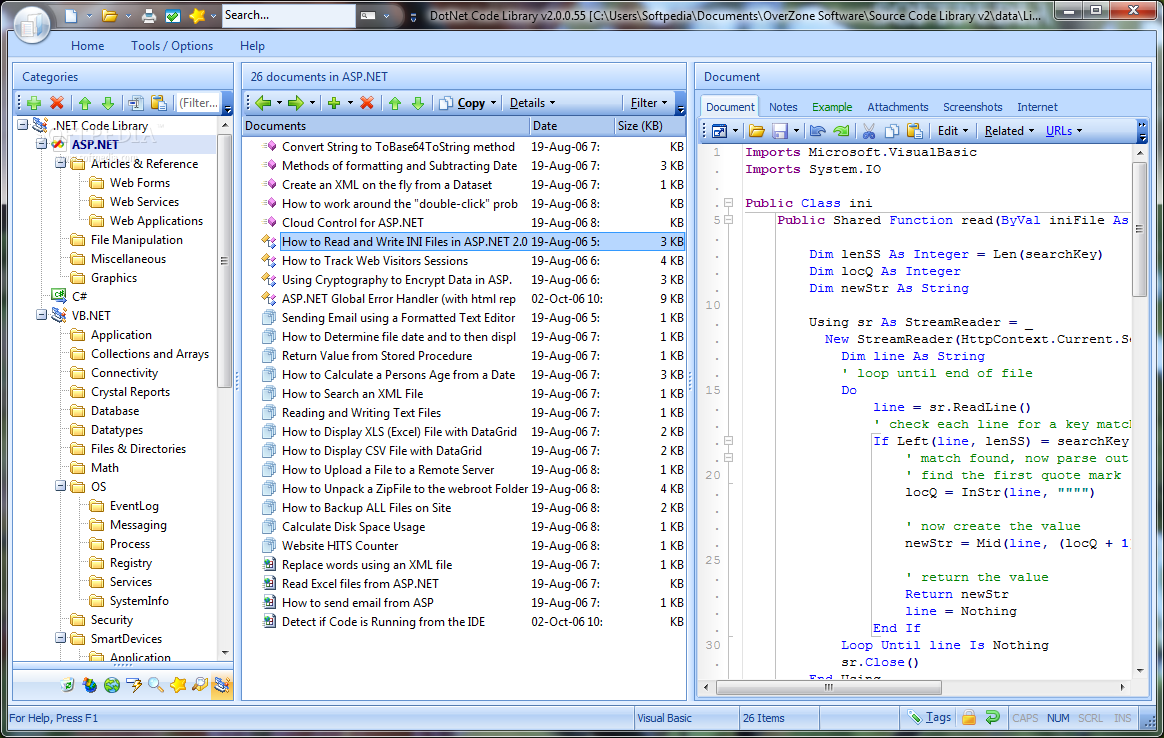This screenshot has width=1164, height=738.
Task: Open the Home menu
Action: [88, 46]
